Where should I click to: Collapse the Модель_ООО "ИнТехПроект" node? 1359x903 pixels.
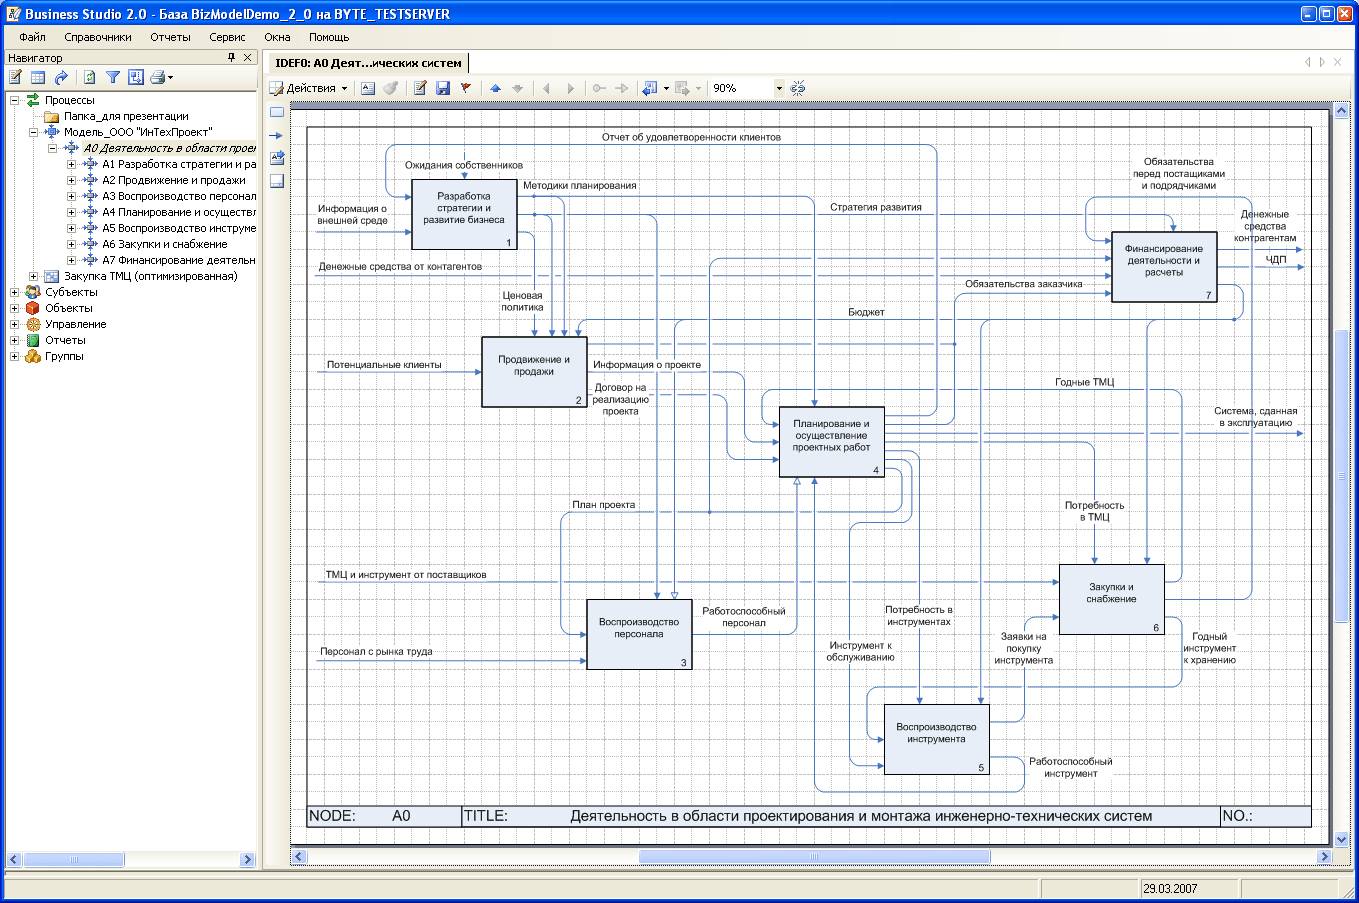[33, 132]
